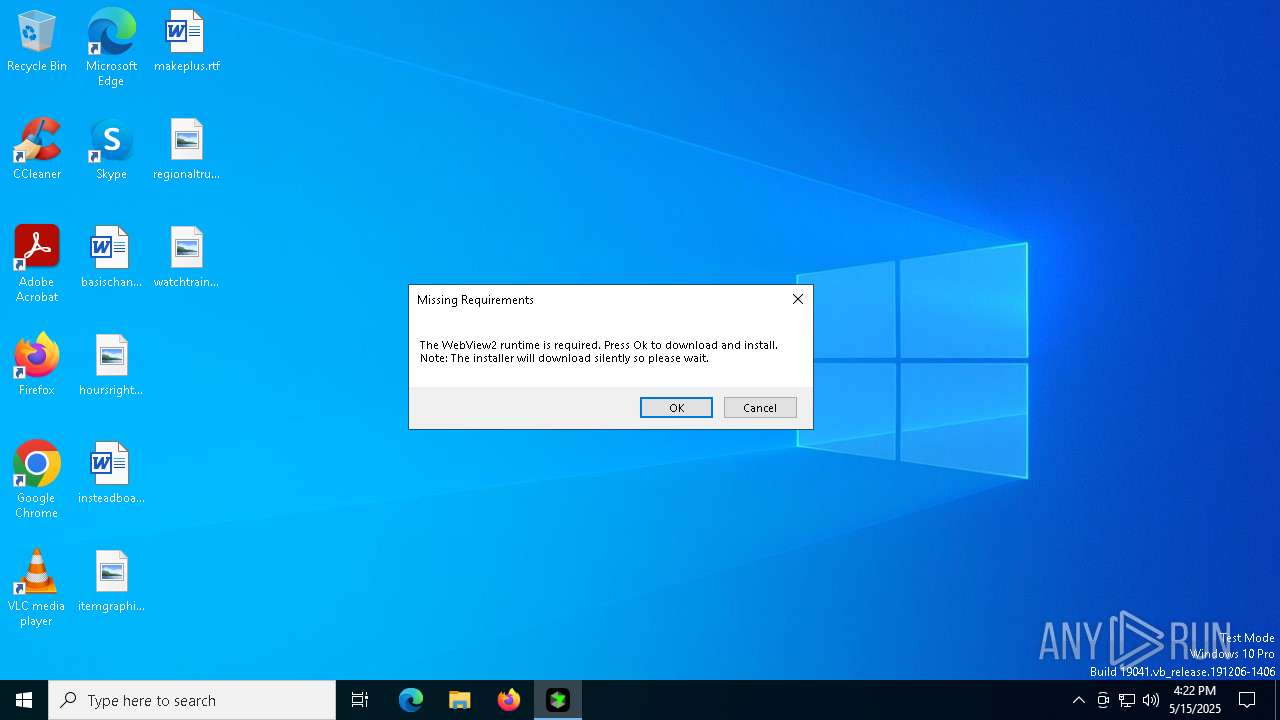Click OK to install WebView2 runtime
1280x720 pixels.
point(676,407)
